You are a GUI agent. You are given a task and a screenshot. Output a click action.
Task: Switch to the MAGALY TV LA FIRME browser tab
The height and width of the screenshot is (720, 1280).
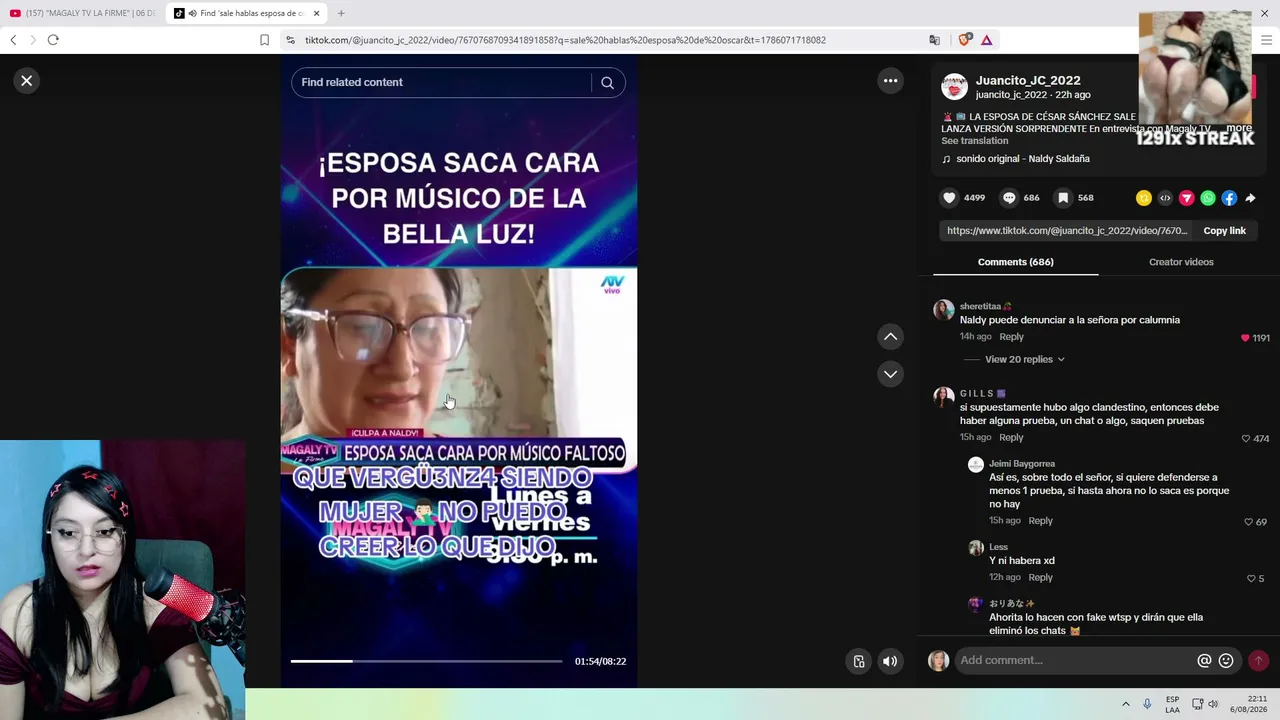point(83,13)
